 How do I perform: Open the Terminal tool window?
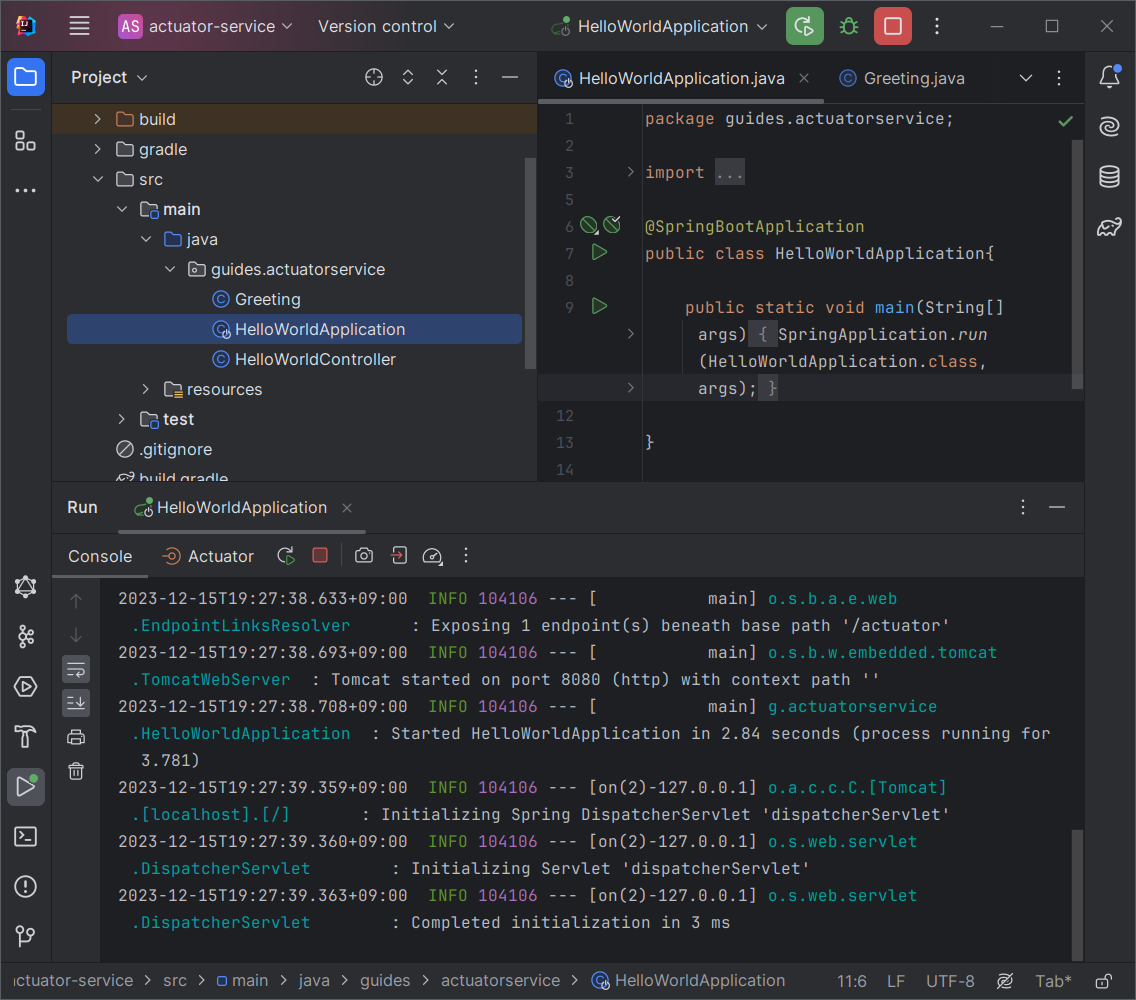pyautogui.click(x=25, y=837)
